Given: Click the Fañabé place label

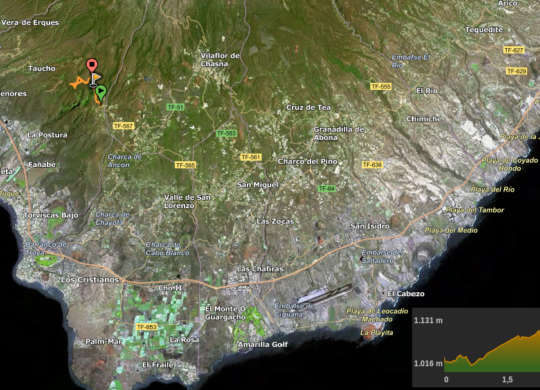Looking at the screenshot, I should point(42,165).
